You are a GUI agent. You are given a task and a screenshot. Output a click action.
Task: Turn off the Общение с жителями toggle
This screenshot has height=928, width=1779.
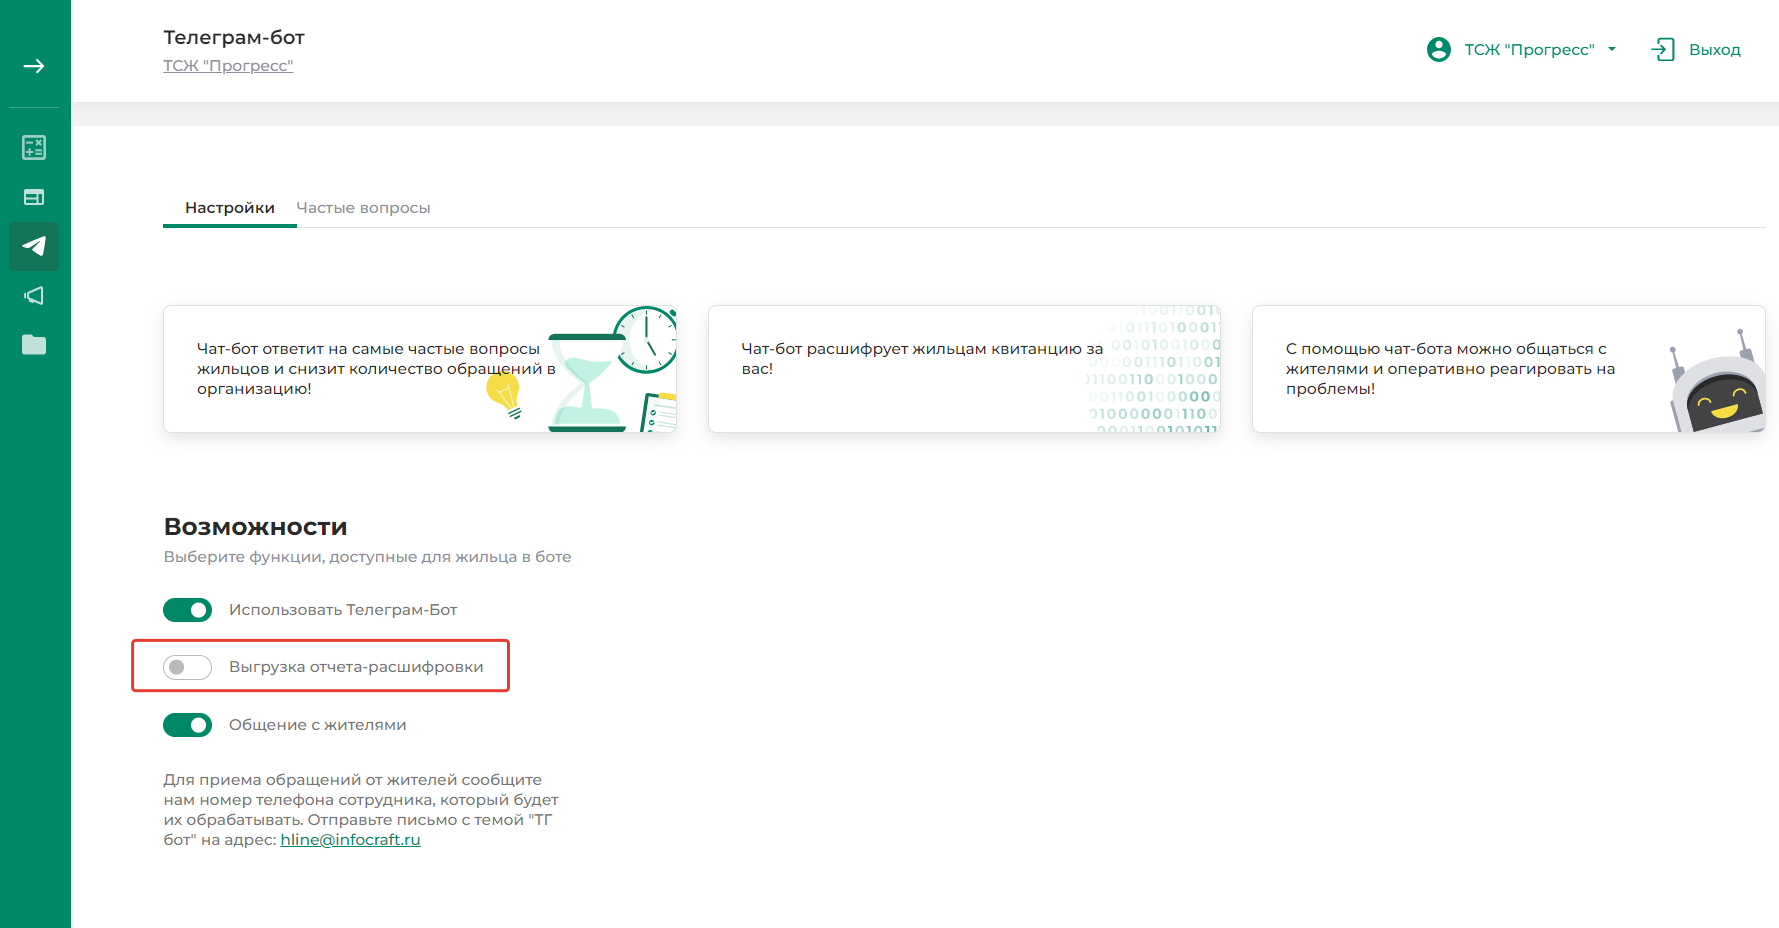pyautogui.click(x=187, y=725)
